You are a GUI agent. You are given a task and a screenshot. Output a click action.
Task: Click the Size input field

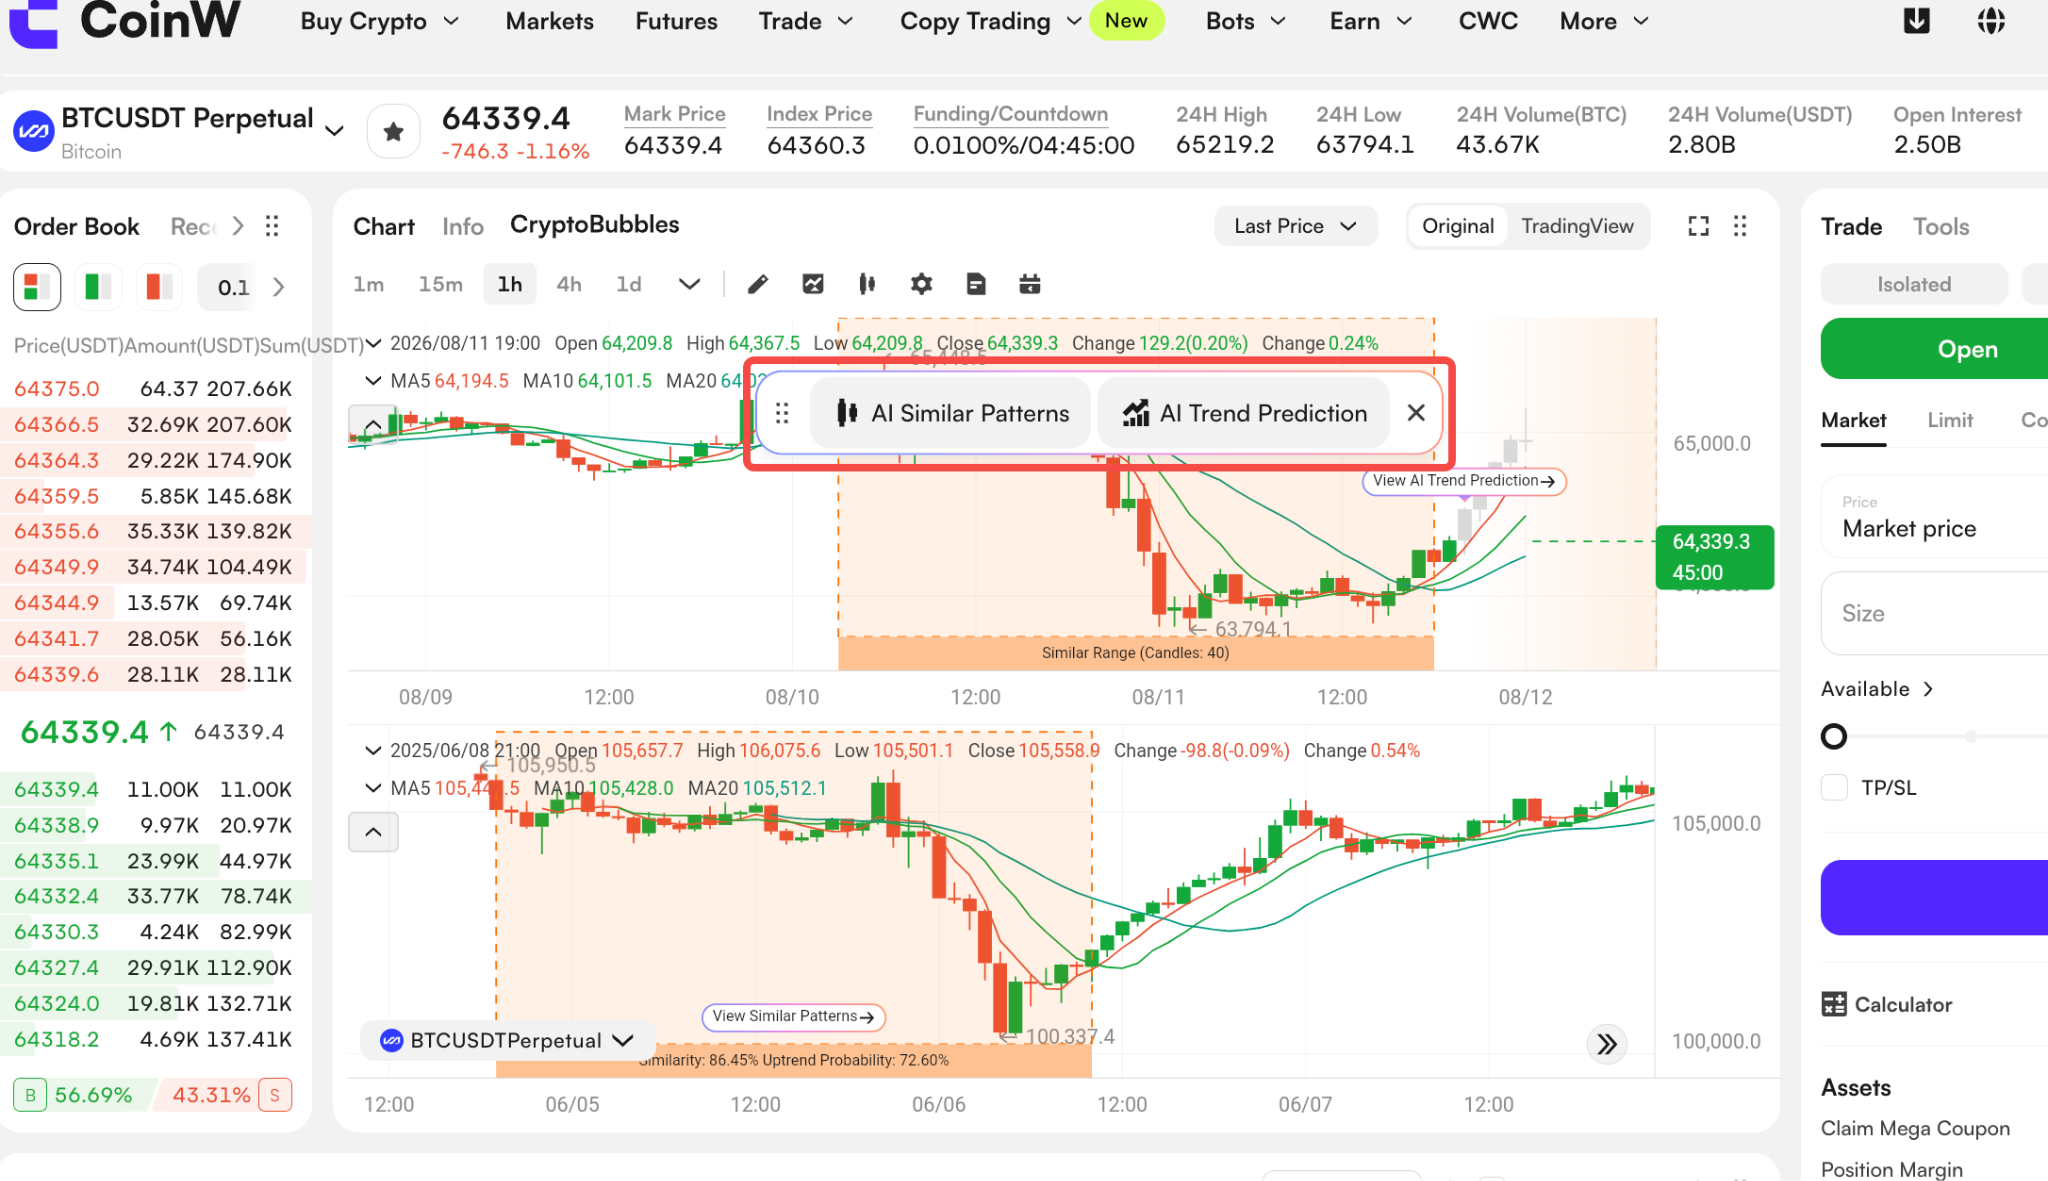1934,613
